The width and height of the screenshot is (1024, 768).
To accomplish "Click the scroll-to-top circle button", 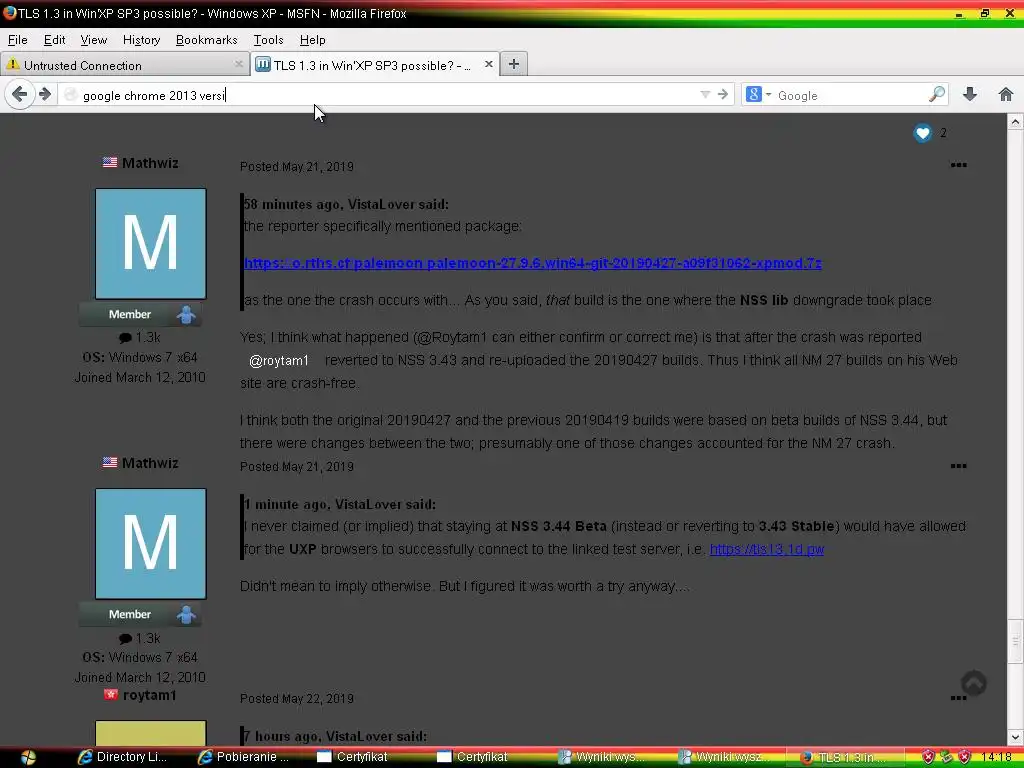I will point(974,683).
